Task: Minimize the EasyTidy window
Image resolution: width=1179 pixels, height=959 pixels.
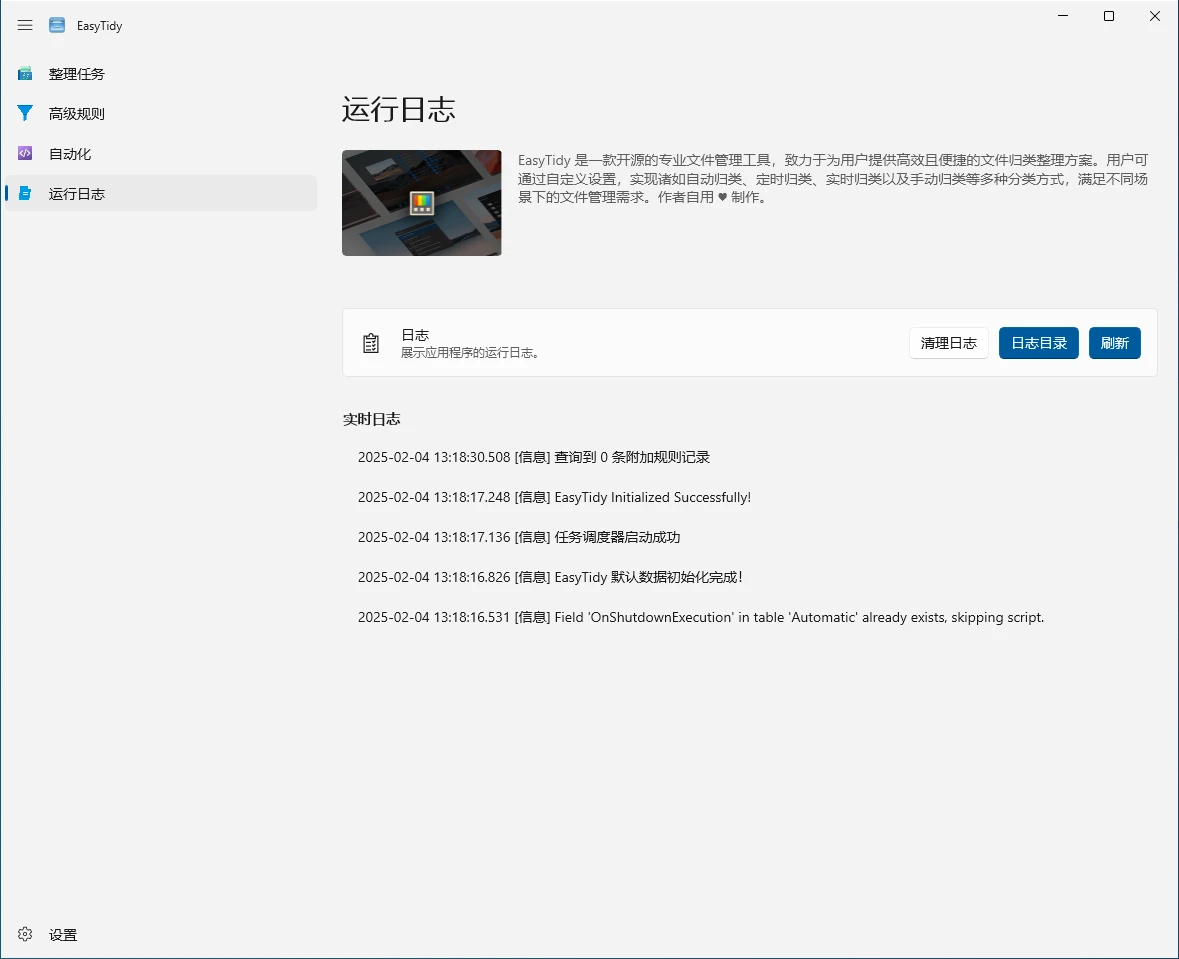Action: (x=1062, y=16)
